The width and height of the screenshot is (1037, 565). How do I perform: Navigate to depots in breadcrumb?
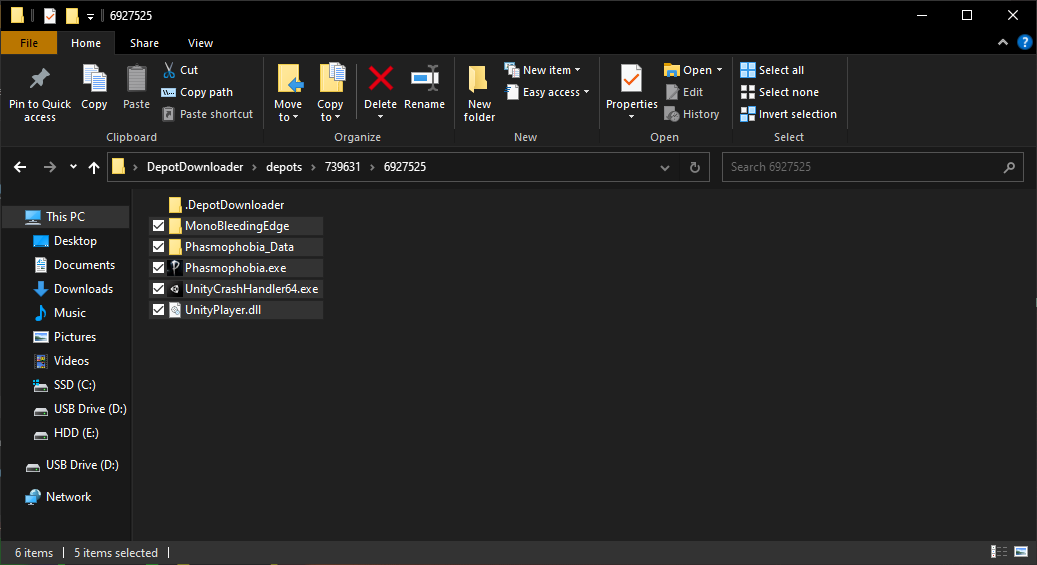pyautogui.click(x=284, y=167)
